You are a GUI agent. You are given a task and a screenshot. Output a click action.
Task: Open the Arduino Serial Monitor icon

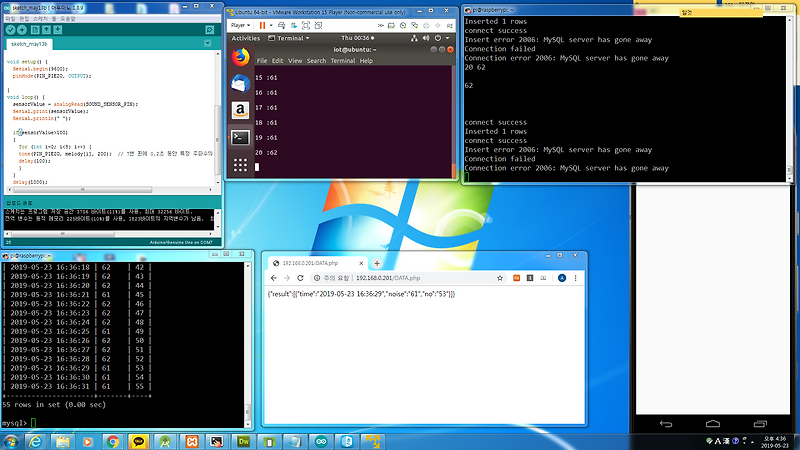209,30
